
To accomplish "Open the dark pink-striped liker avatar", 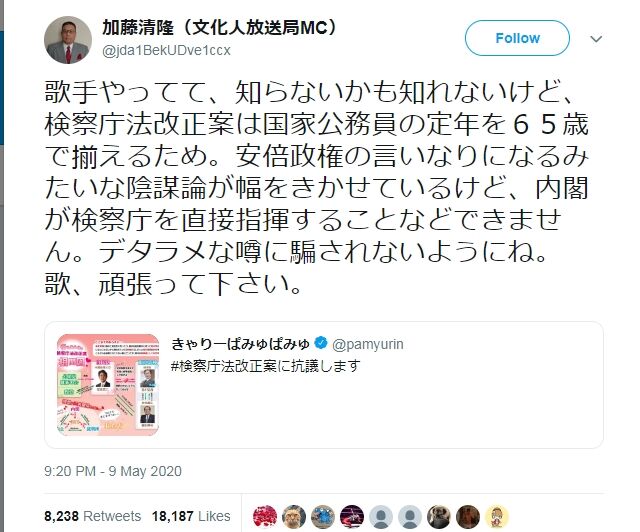I will [352, 517].
